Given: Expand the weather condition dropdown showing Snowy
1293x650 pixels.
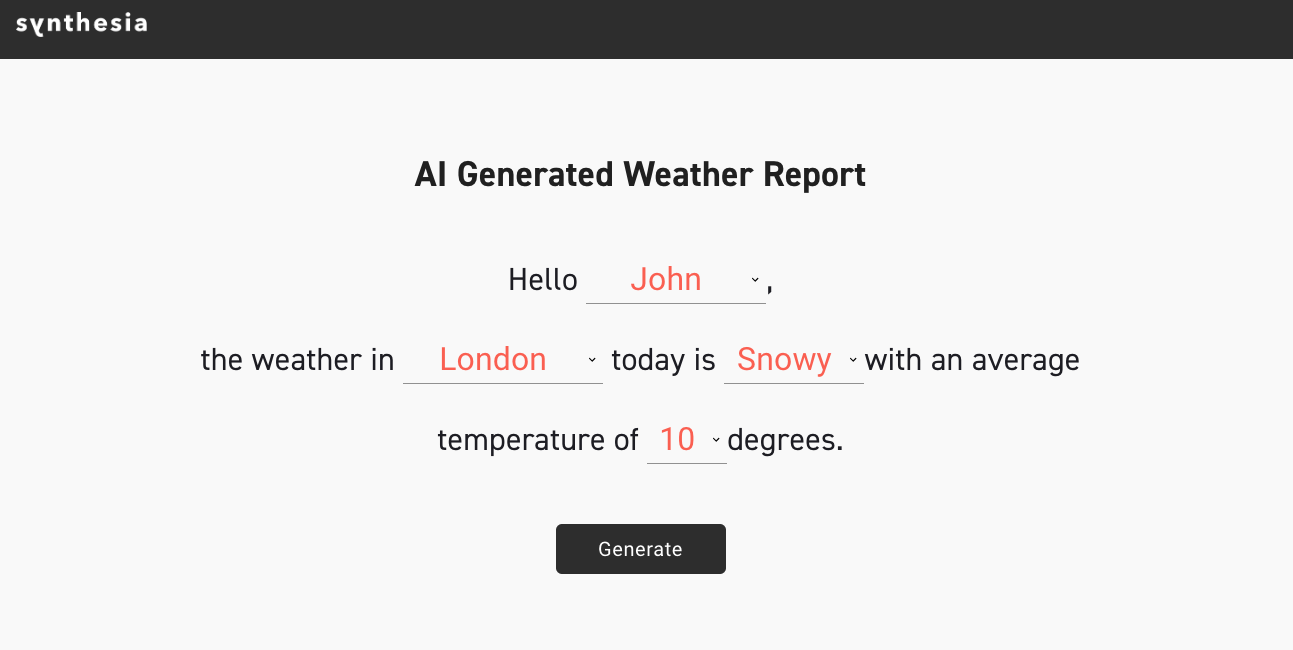Looking at the screenshot, I should (x=784, y=359).
